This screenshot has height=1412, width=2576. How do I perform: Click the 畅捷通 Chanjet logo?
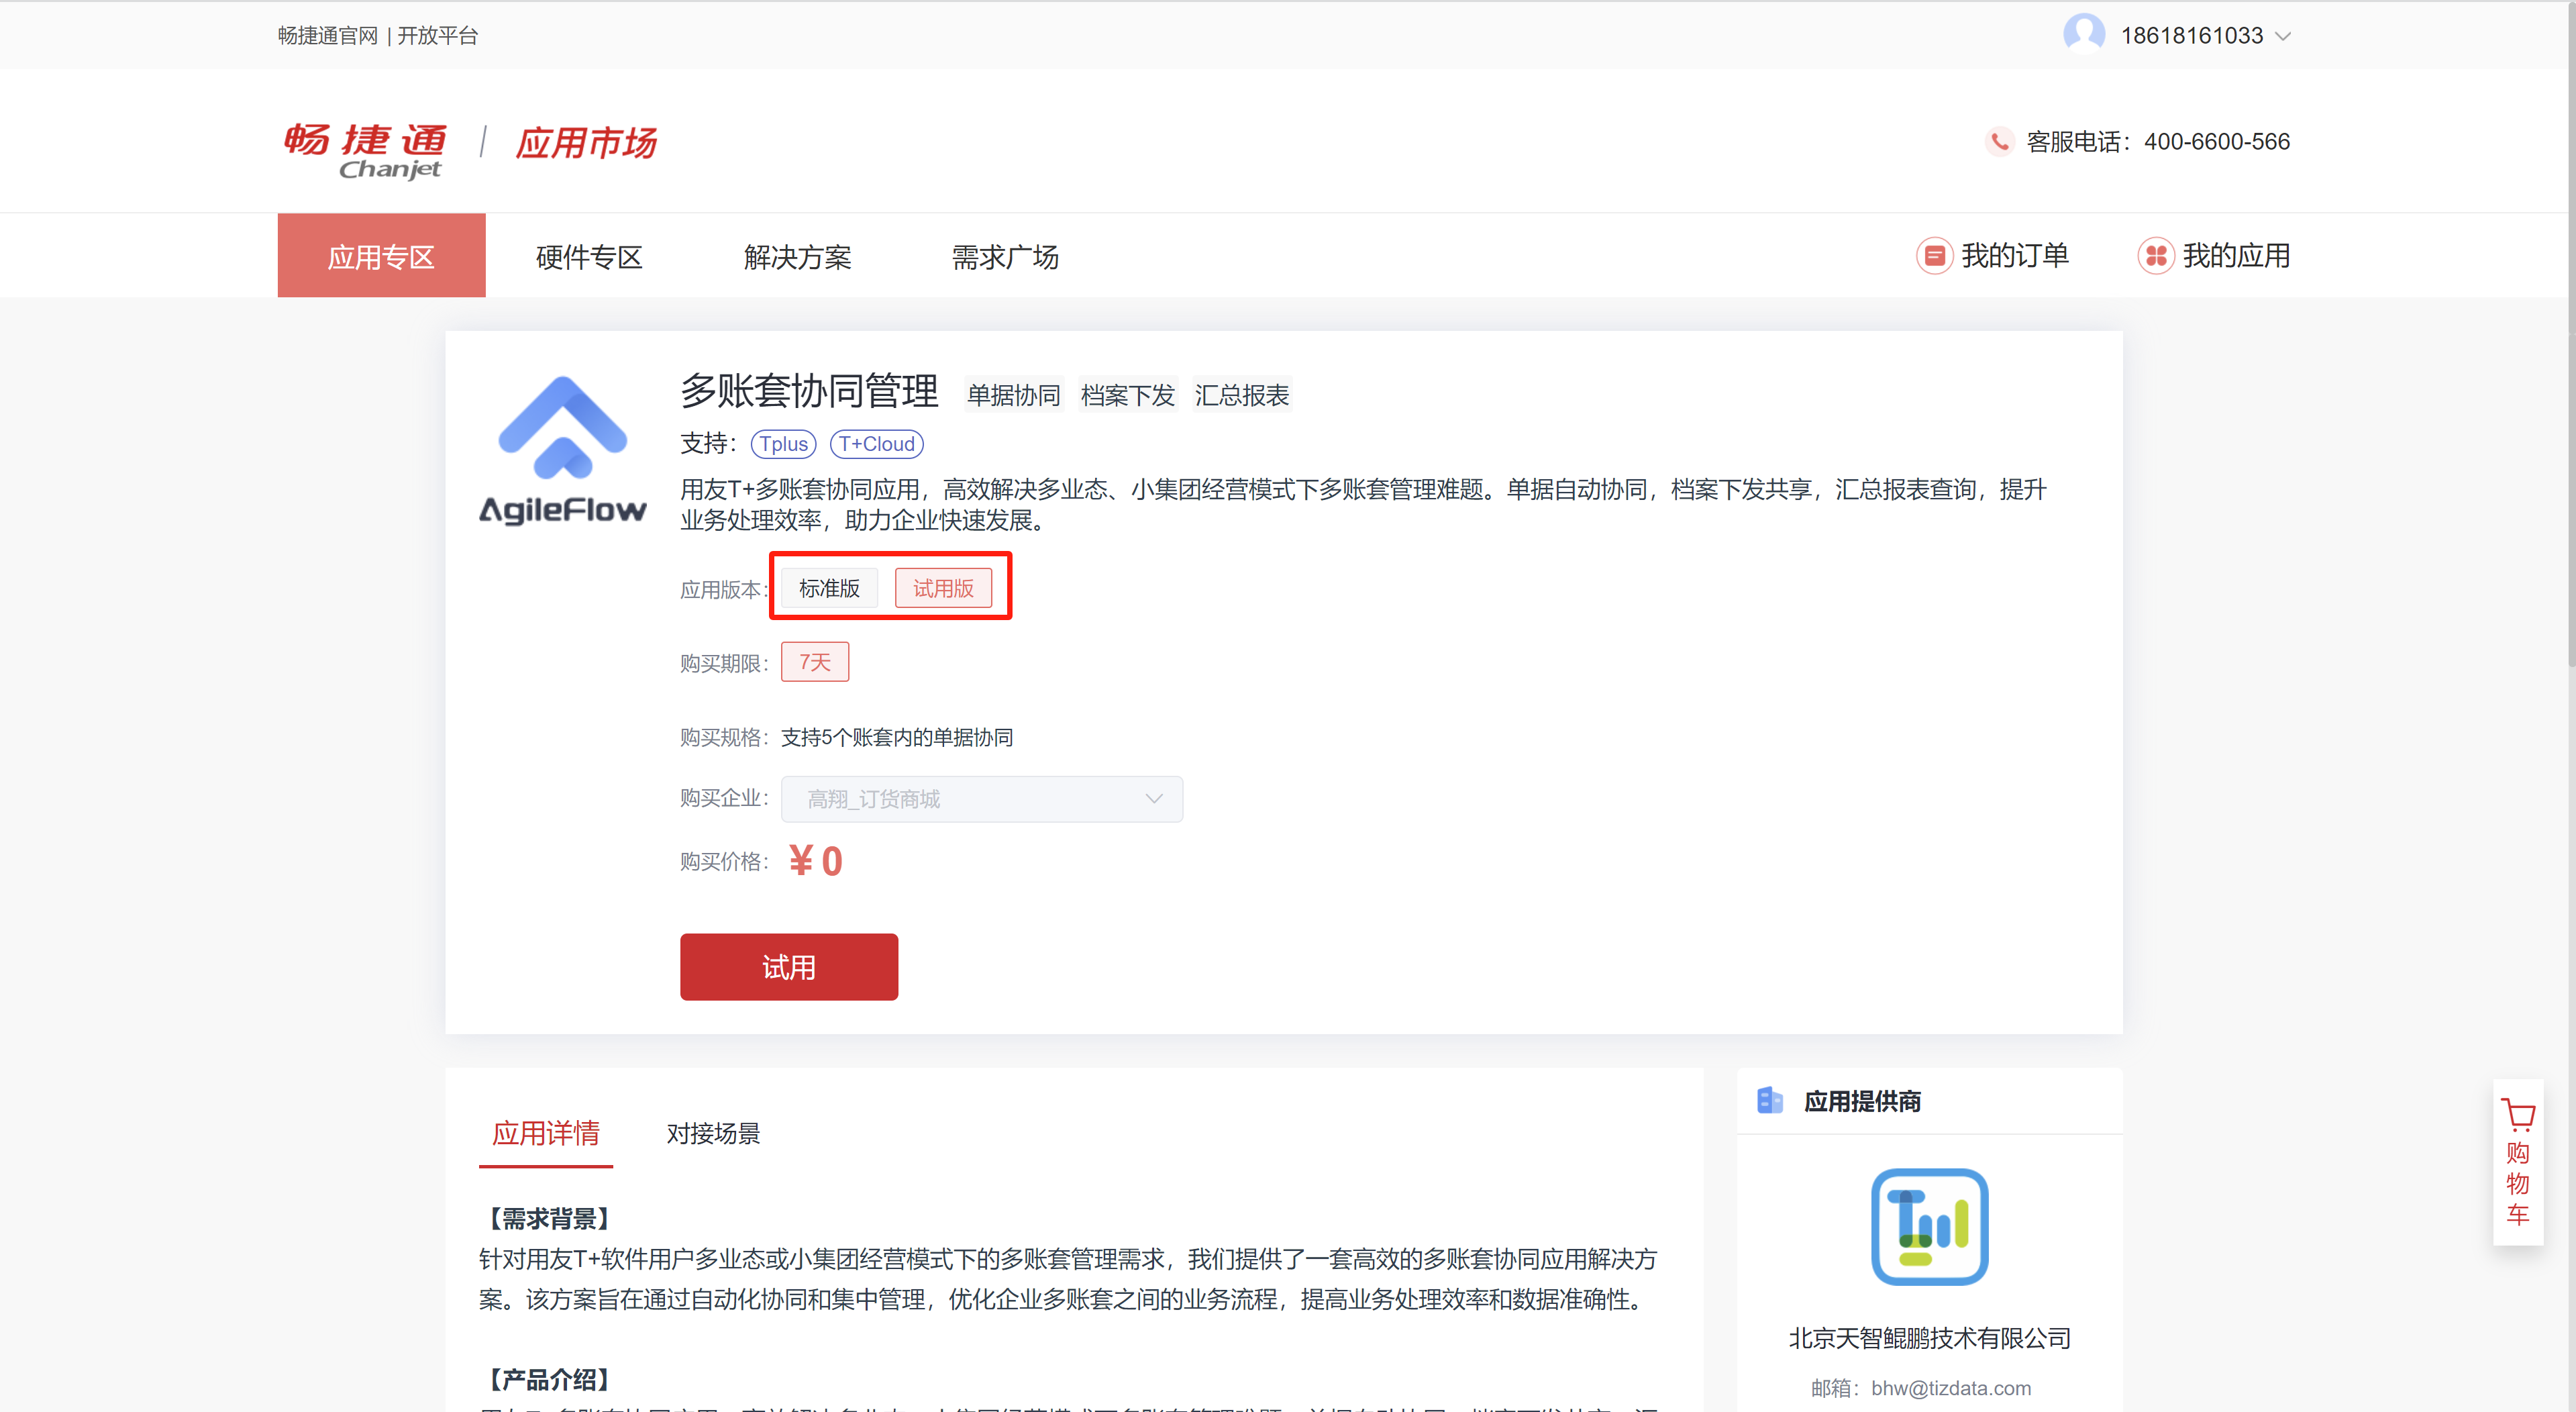click(366, 150)
